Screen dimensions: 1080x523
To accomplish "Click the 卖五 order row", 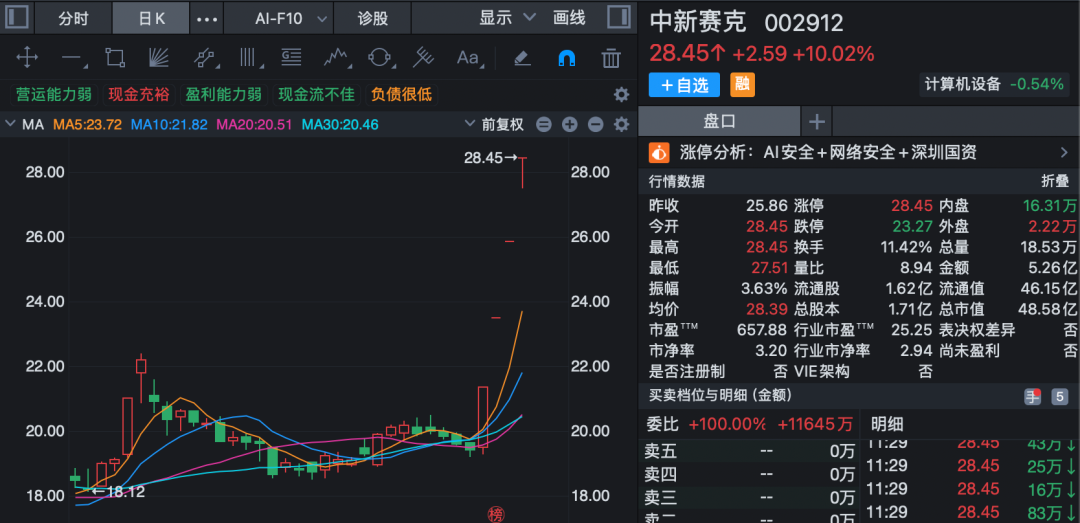I will click(749, 452).
